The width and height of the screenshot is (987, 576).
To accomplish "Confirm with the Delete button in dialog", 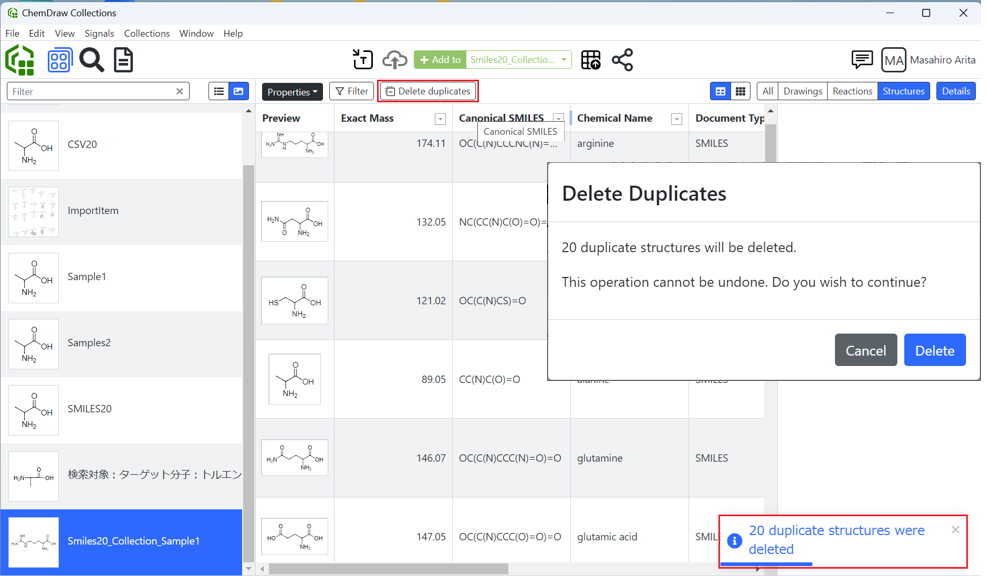I will point(935,351).
